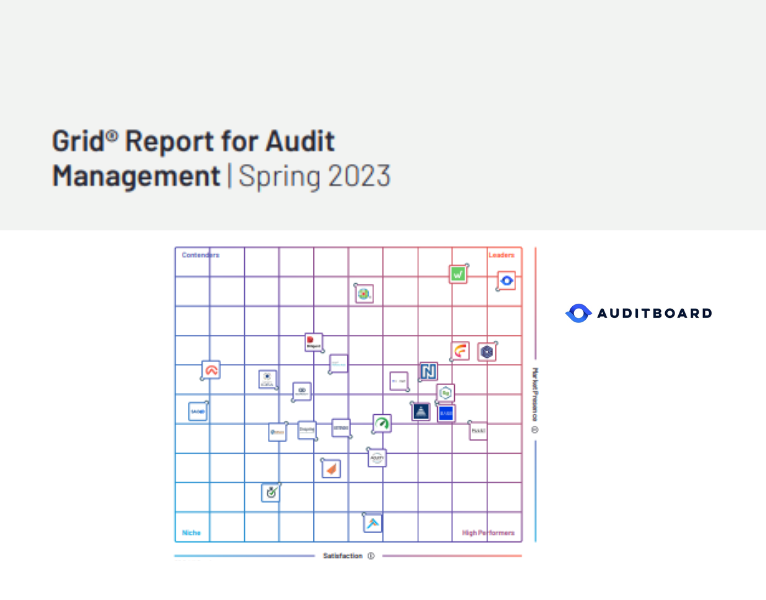Open the red cube logo marker

click(x=313, y=342)
